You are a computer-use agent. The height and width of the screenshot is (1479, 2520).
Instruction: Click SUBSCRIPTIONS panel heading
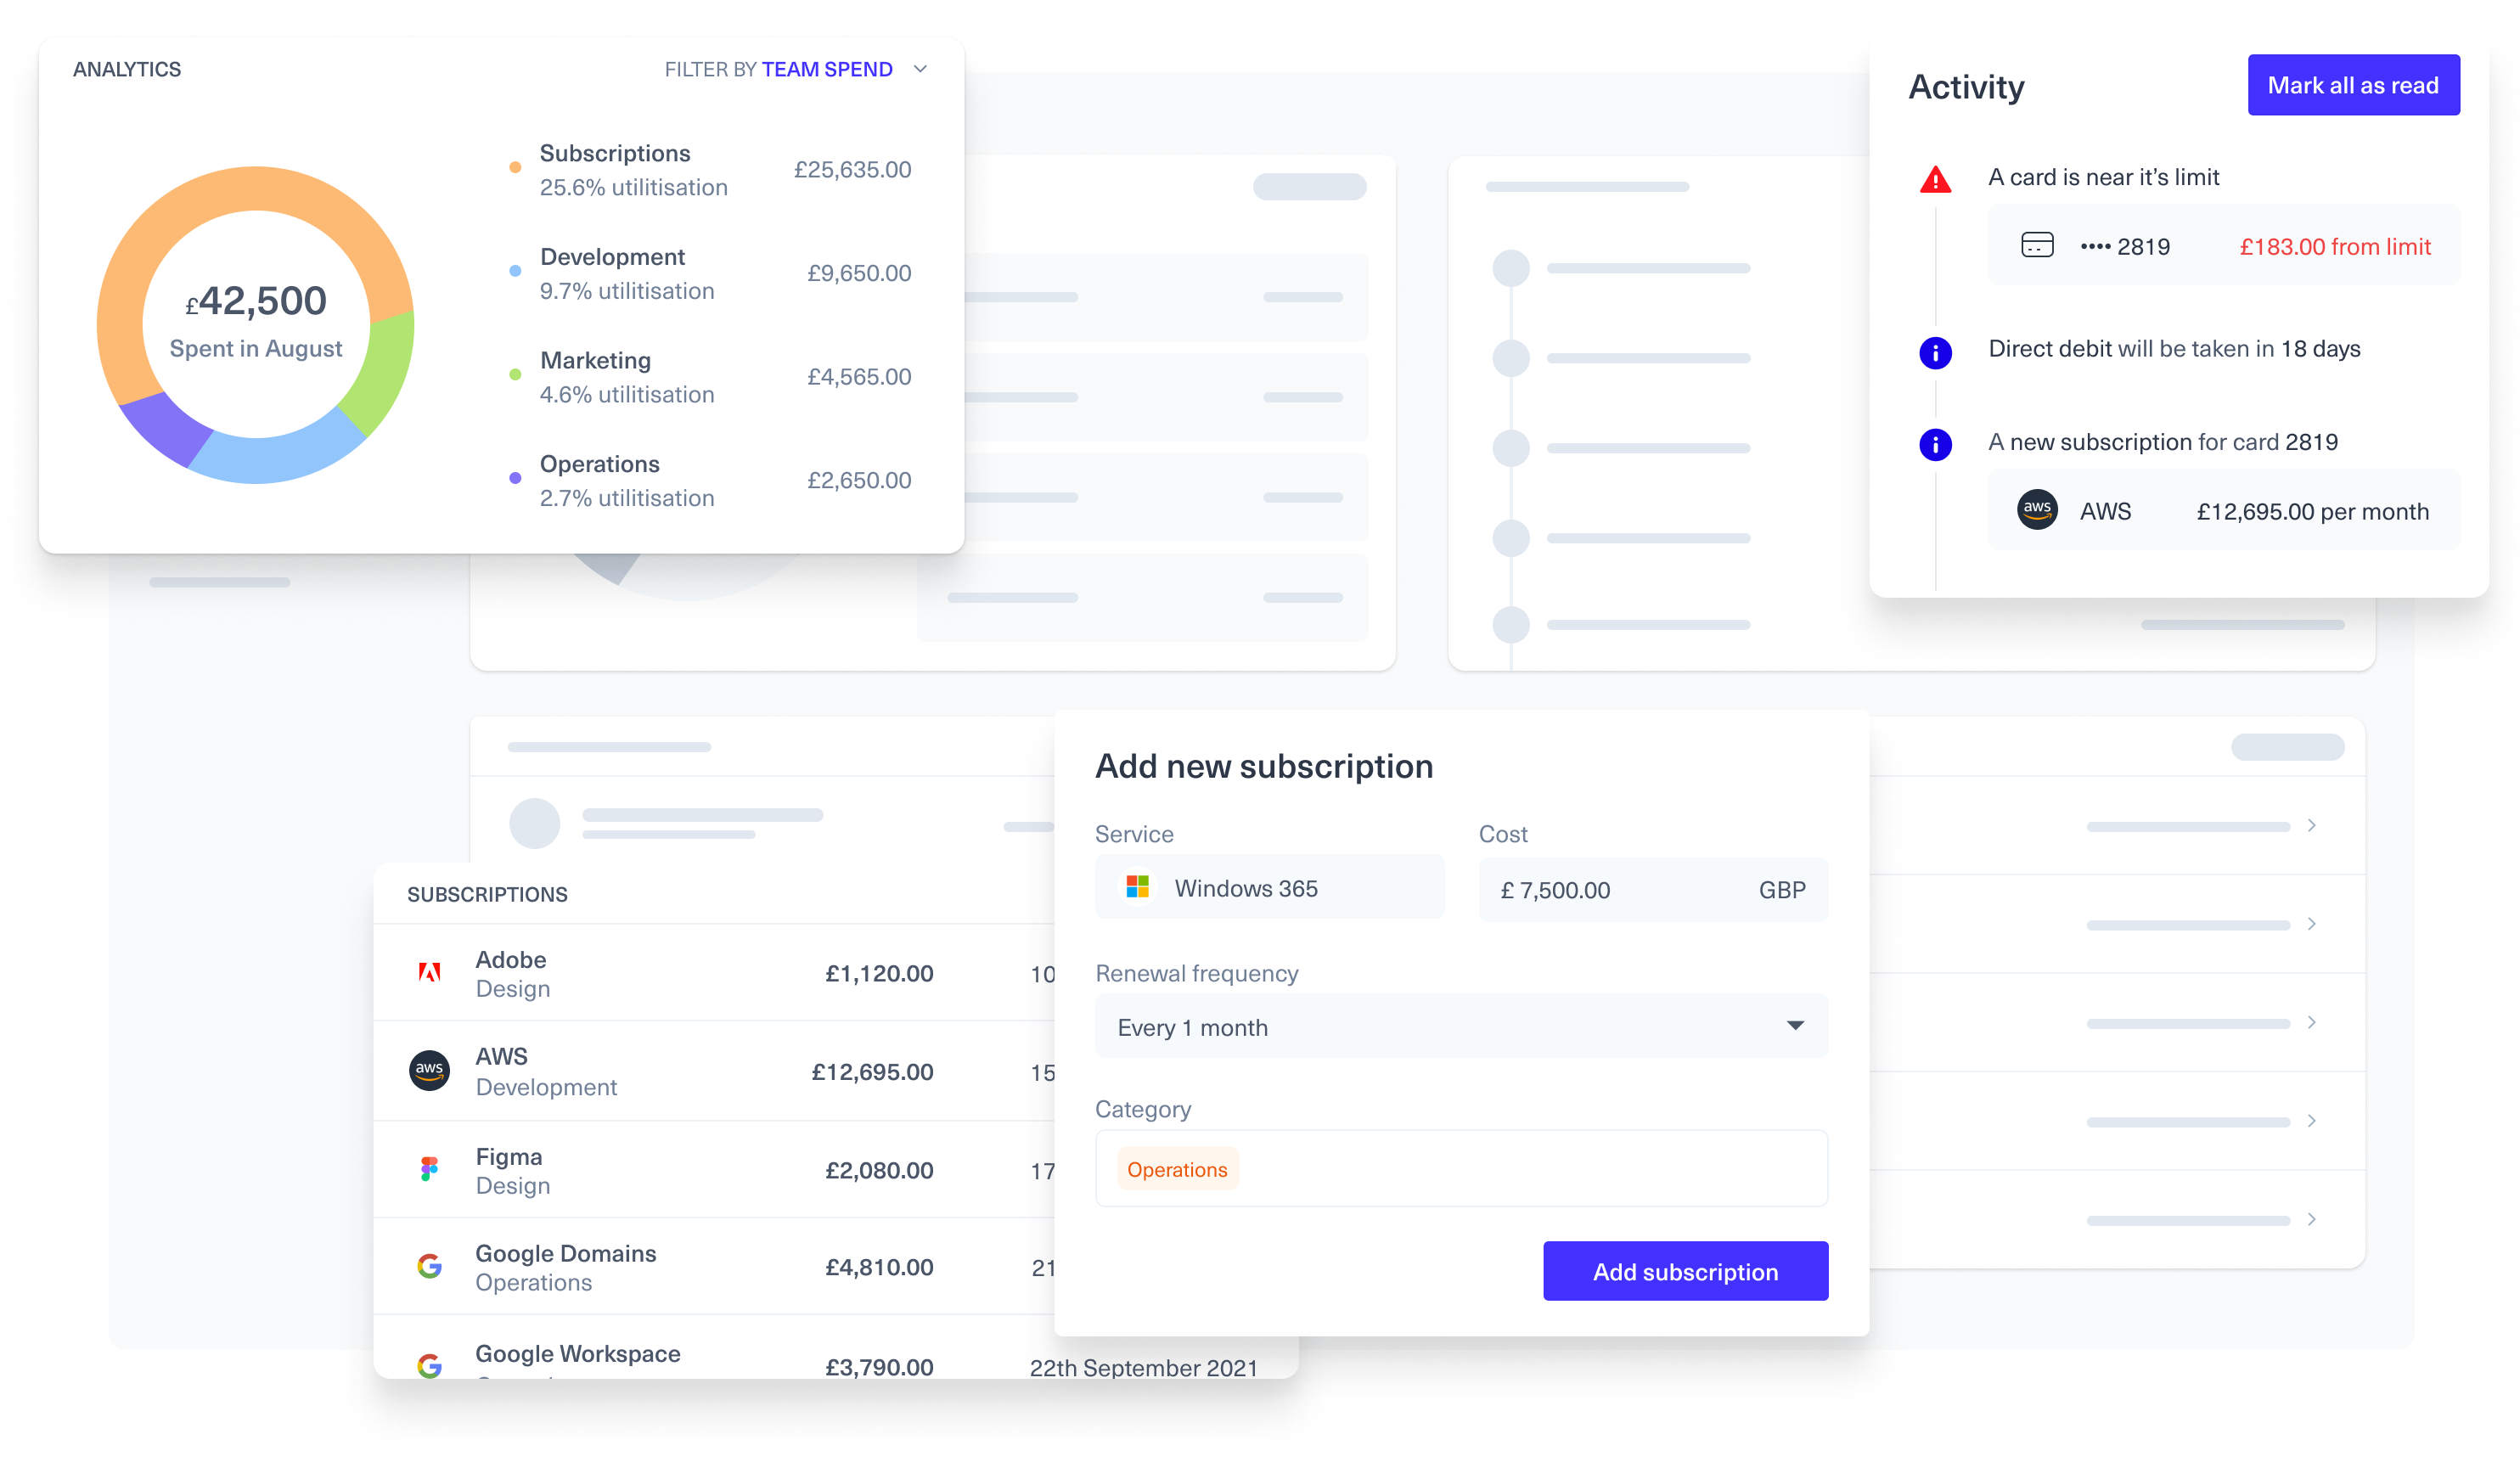(x=487, y=894)
